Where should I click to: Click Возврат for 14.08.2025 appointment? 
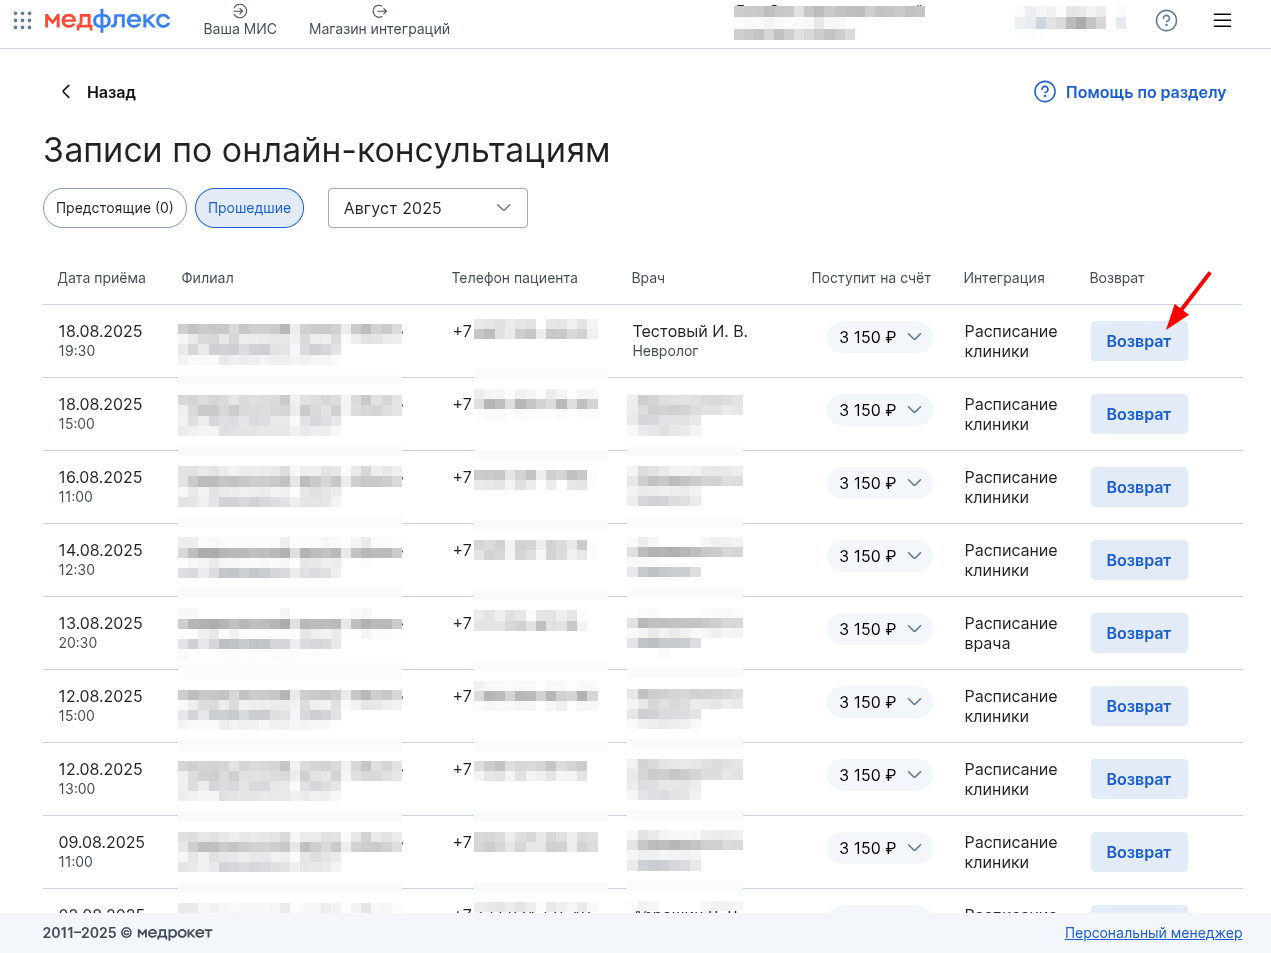1139,560
